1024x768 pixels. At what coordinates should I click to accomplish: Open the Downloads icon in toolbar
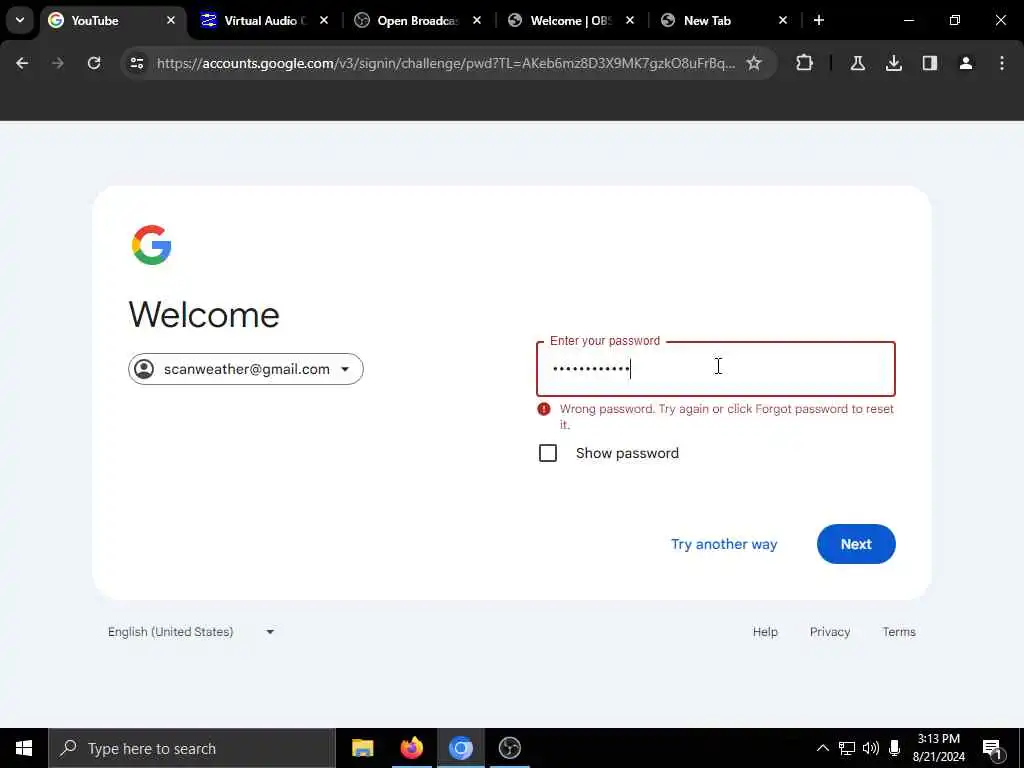[893, 63]
